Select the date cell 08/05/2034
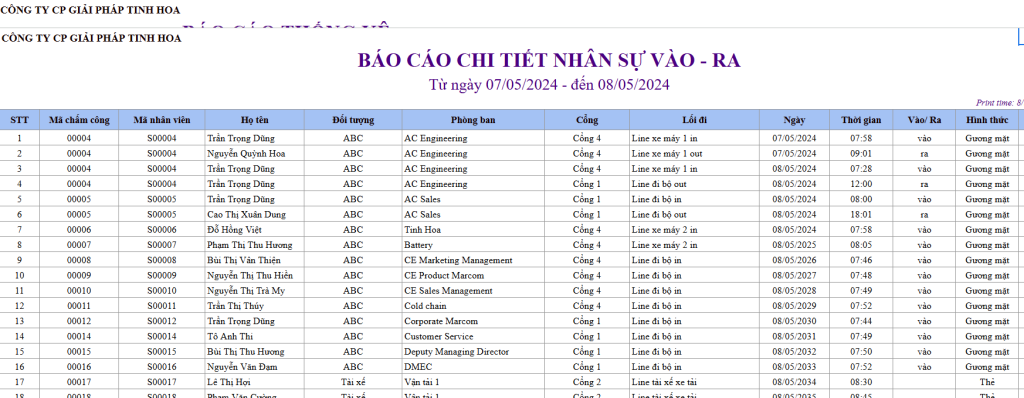The width and height of the screenshot is (1024, 398). 795,382
